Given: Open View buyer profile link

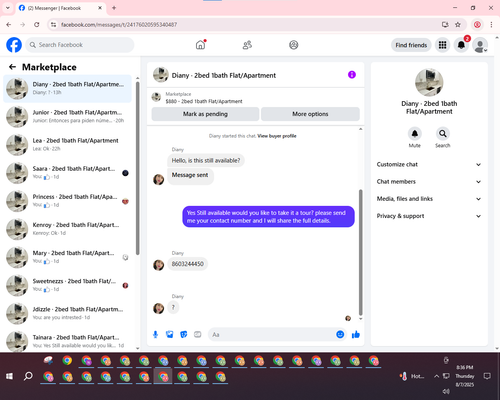Looking at the screenshot, I should (277, 136).
